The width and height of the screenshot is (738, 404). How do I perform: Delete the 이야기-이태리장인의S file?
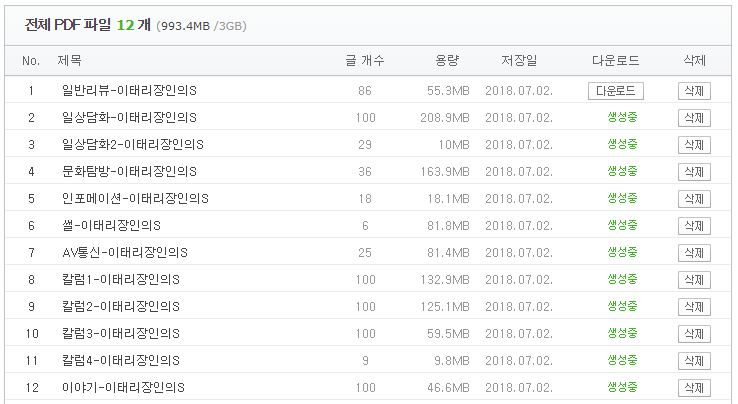point(694,388)
